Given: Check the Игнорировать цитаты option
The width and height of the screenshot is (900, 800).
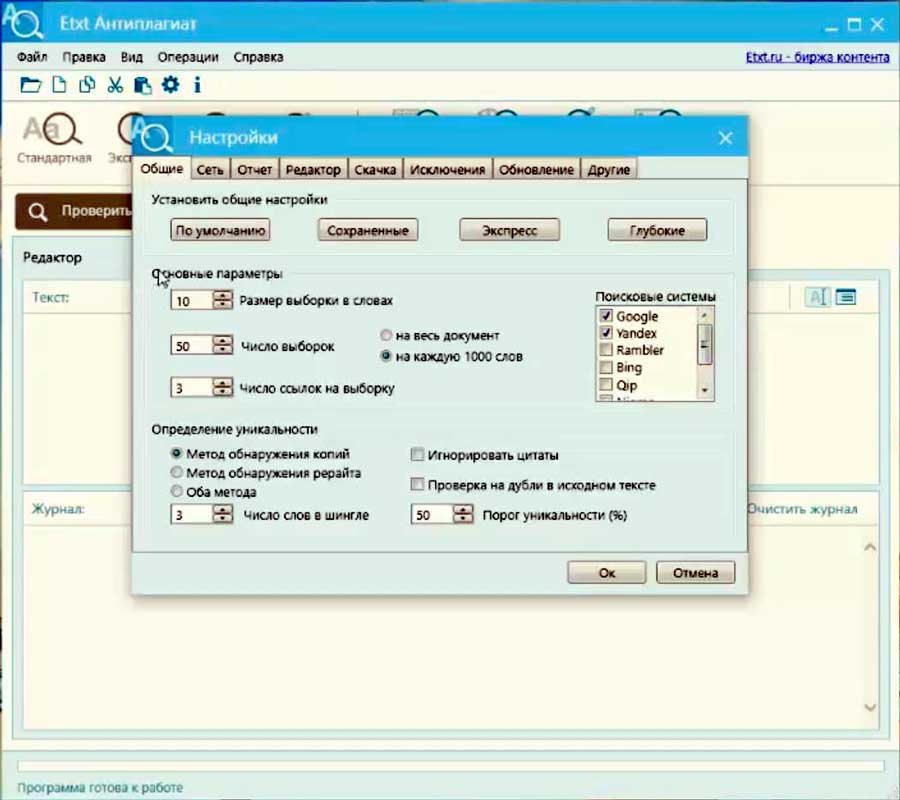Looking at the screenshot, I should [x=417, y=455].
